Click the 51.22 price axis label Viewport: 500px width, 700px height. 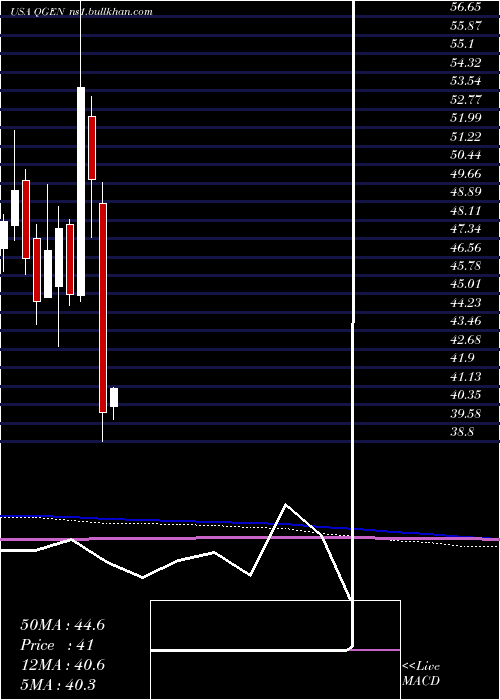(465, 136)
